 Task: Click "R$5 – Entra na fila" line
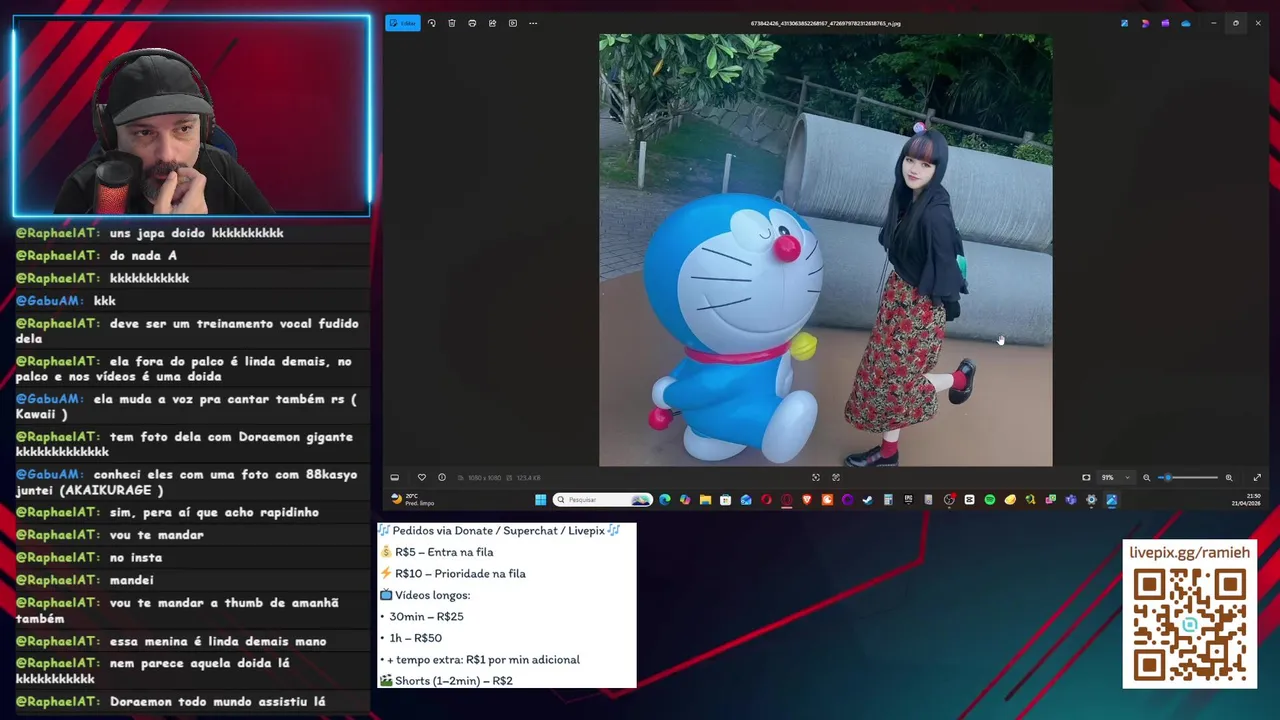436,552
